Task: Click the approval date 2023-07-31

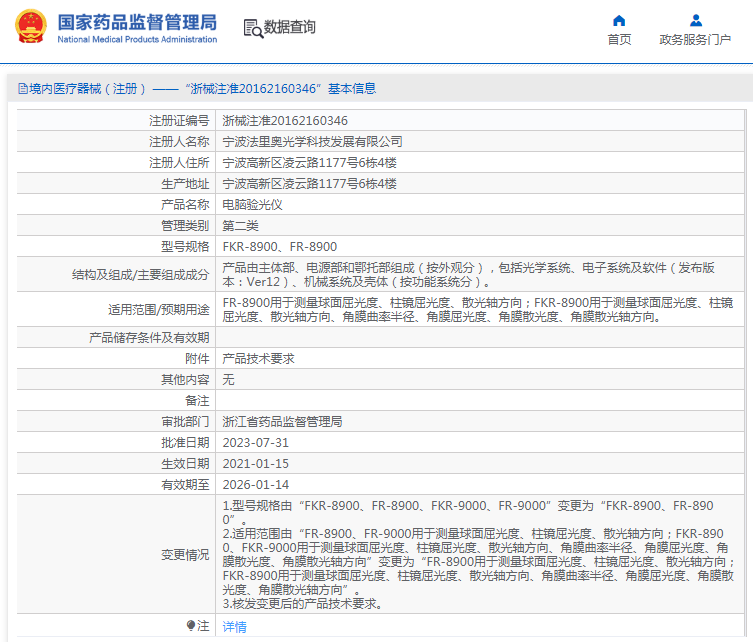Action: (255, 442)
